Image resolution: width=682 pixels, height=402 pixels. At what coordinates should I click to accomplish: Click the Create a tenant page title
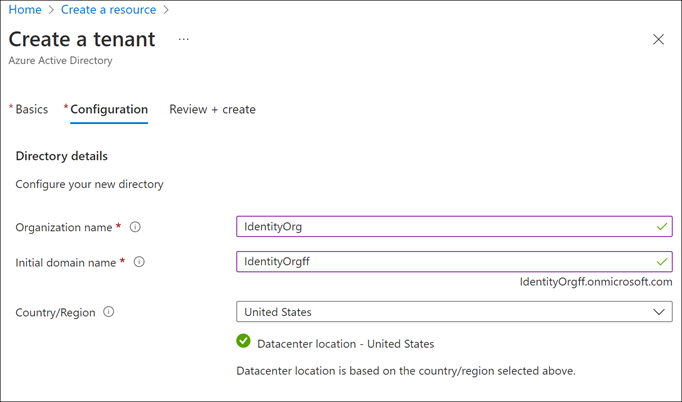(82, 39)
